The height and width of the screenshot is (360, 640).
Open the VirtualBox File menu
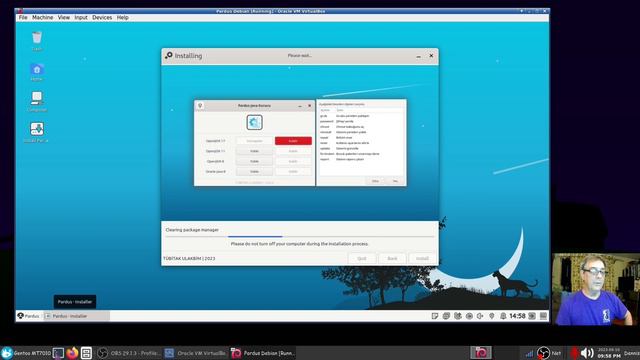(23, 18)
